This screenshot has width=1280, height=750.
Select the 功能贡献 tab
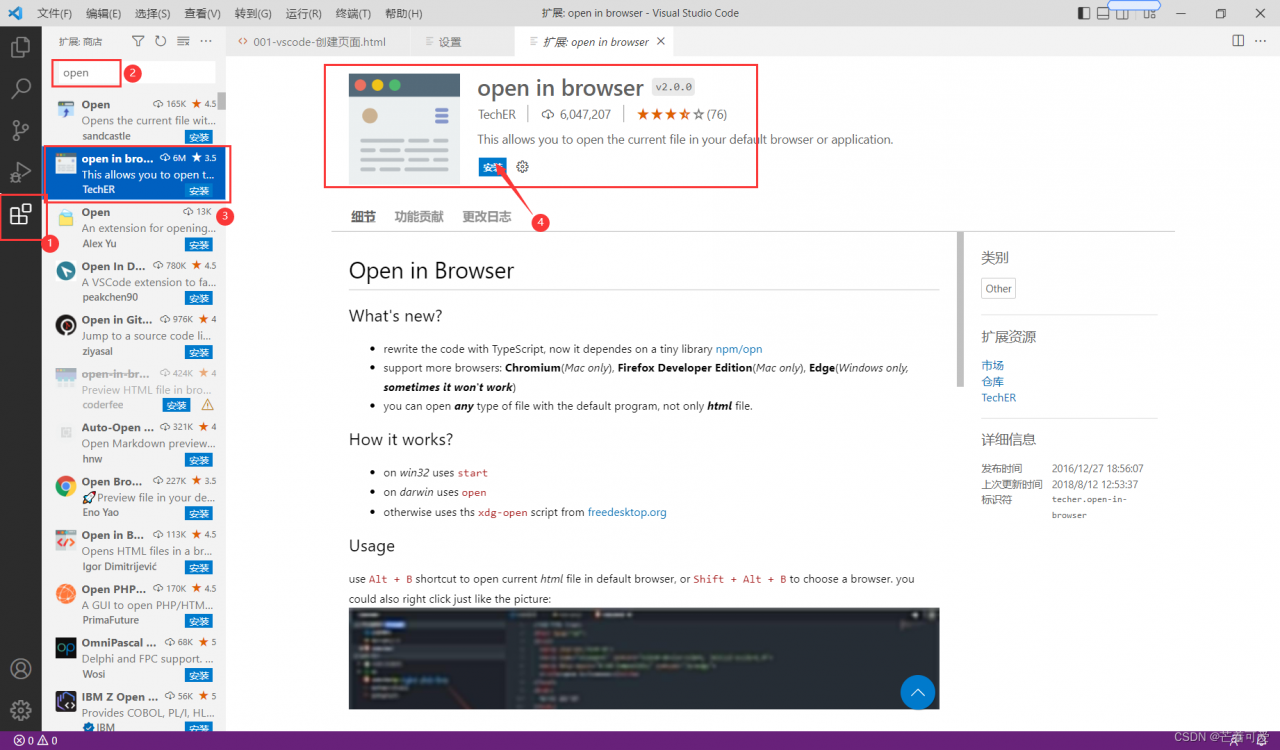pyautogui.click(x=419, y=216)
